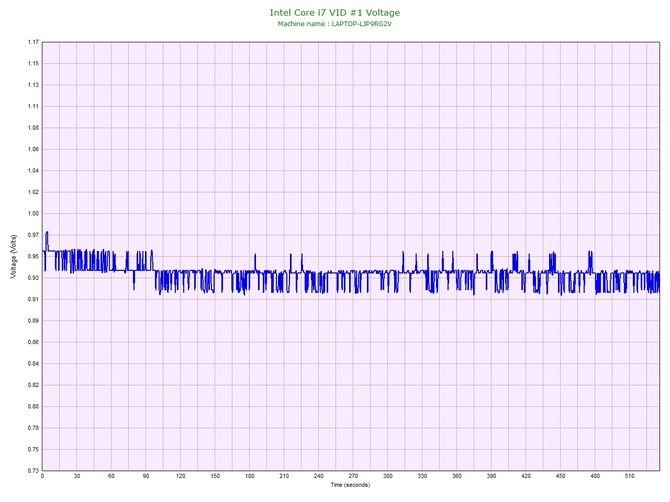This screenshot has height=502, width=670.
Task: Click the 0.93 y-axis tick label
Action: click(33, 278)
